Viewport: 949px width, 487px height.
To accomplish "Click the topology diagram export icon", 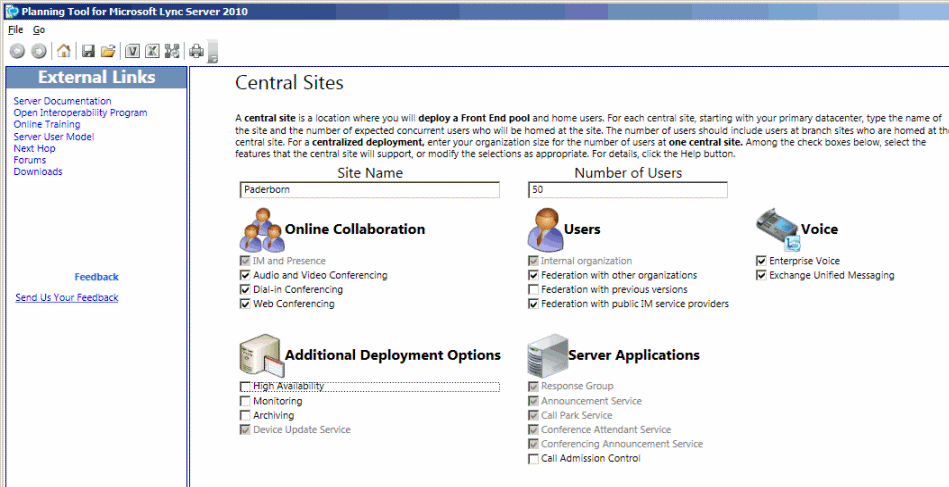I will 172,51.
